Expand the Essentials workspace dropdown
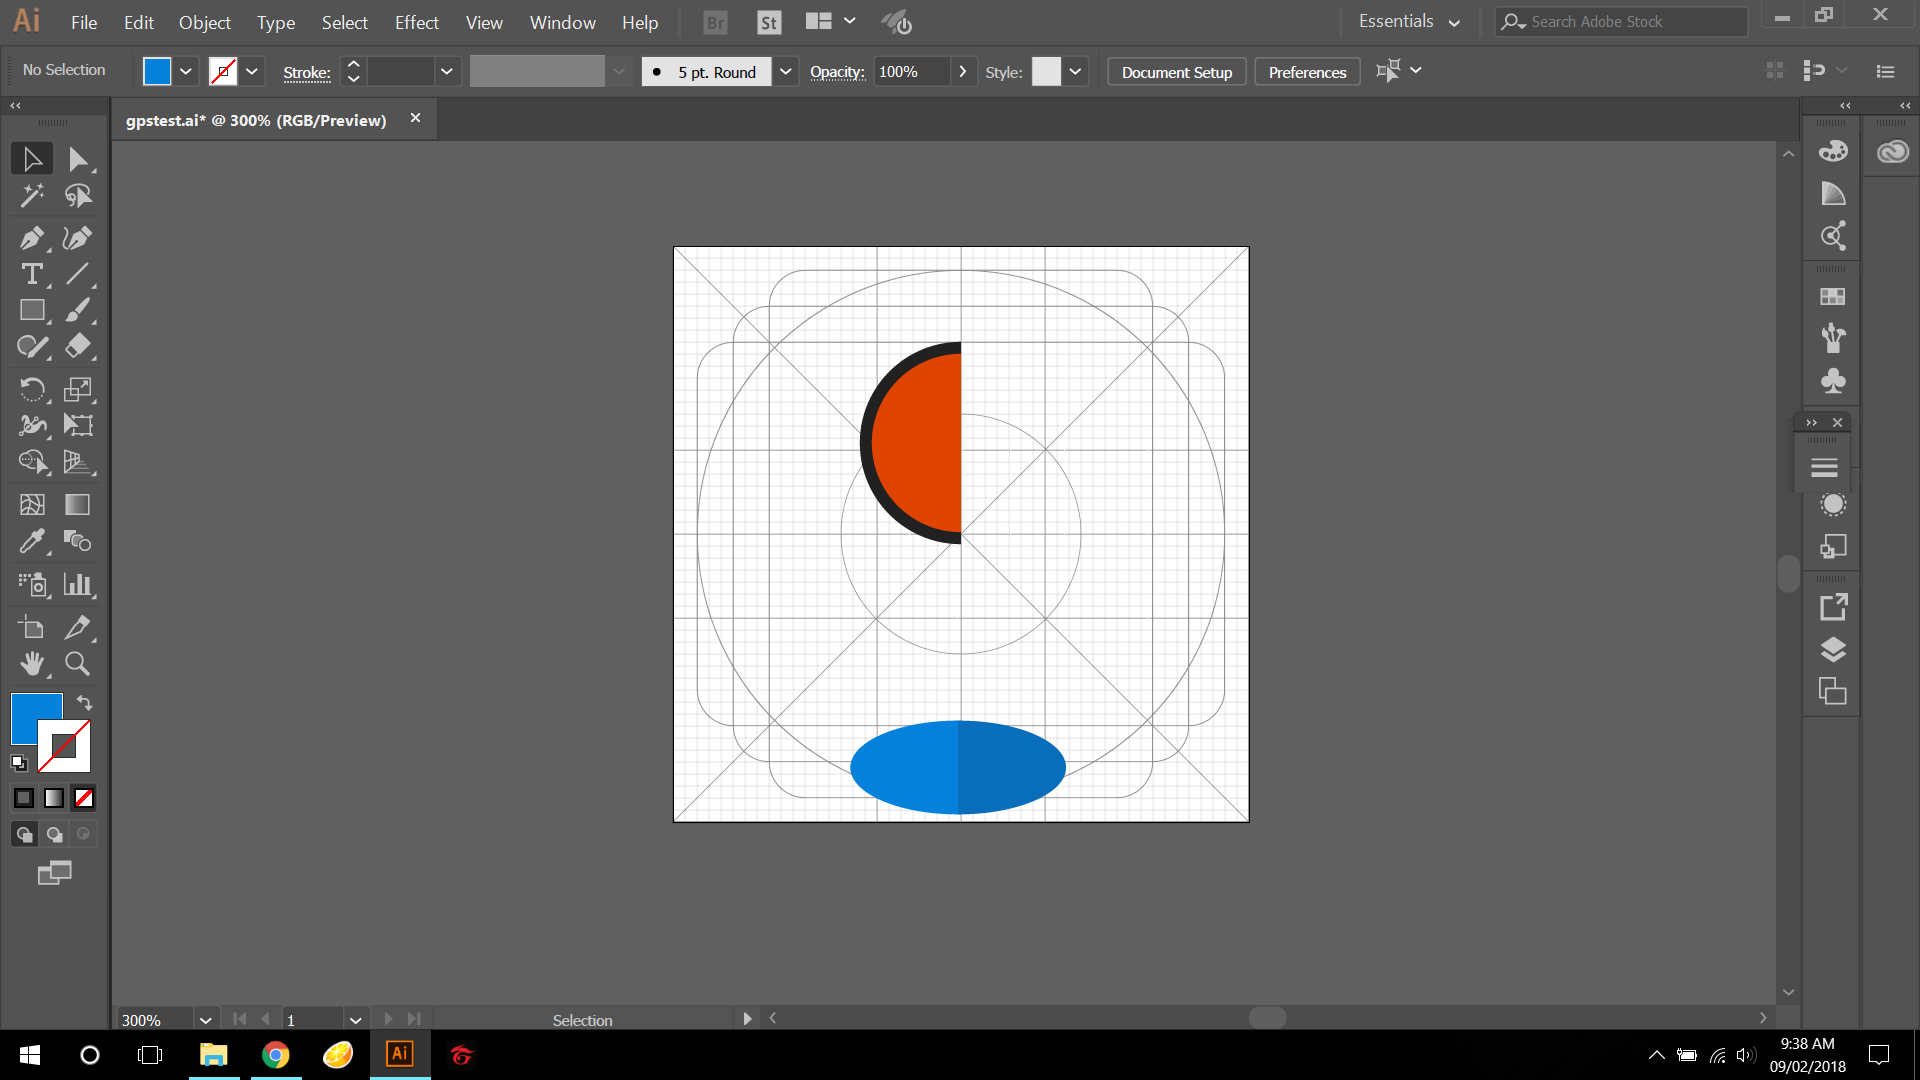The image size is (1920, 1080). pyautogui.click(x=1453, y=22)
